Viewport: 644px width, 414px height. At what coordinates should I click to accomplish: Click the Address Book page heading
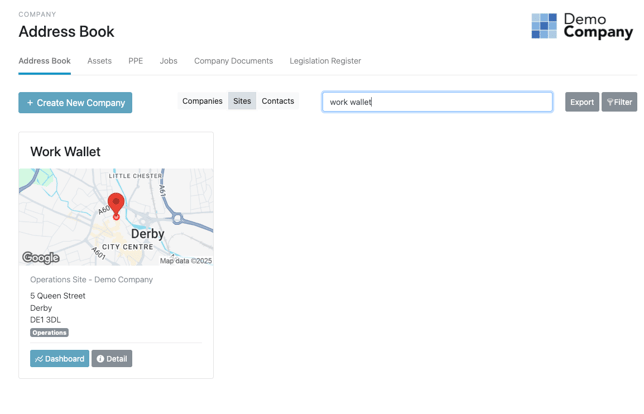pos(67,32)
